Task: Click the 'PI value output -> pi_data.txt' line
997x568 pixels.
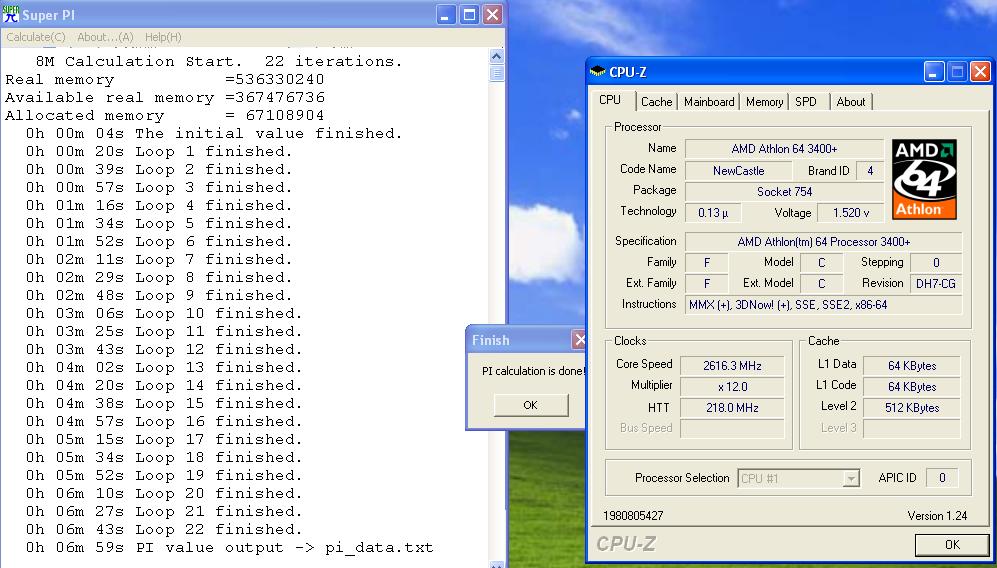Action: [230, 548]
